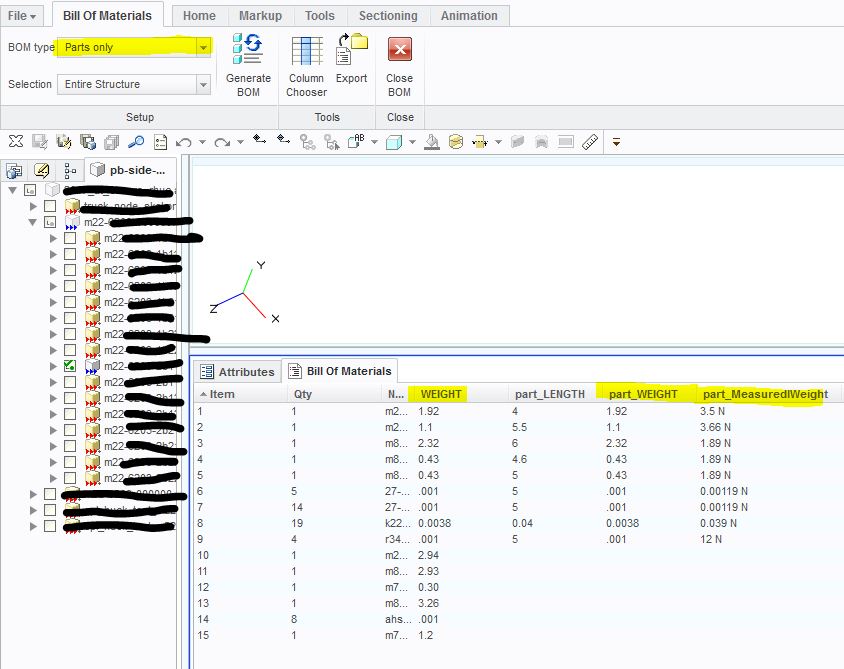Click the crossed-arrows icon starting the toolbar
The image size is (844, 669).
click(x=16, y=142)
